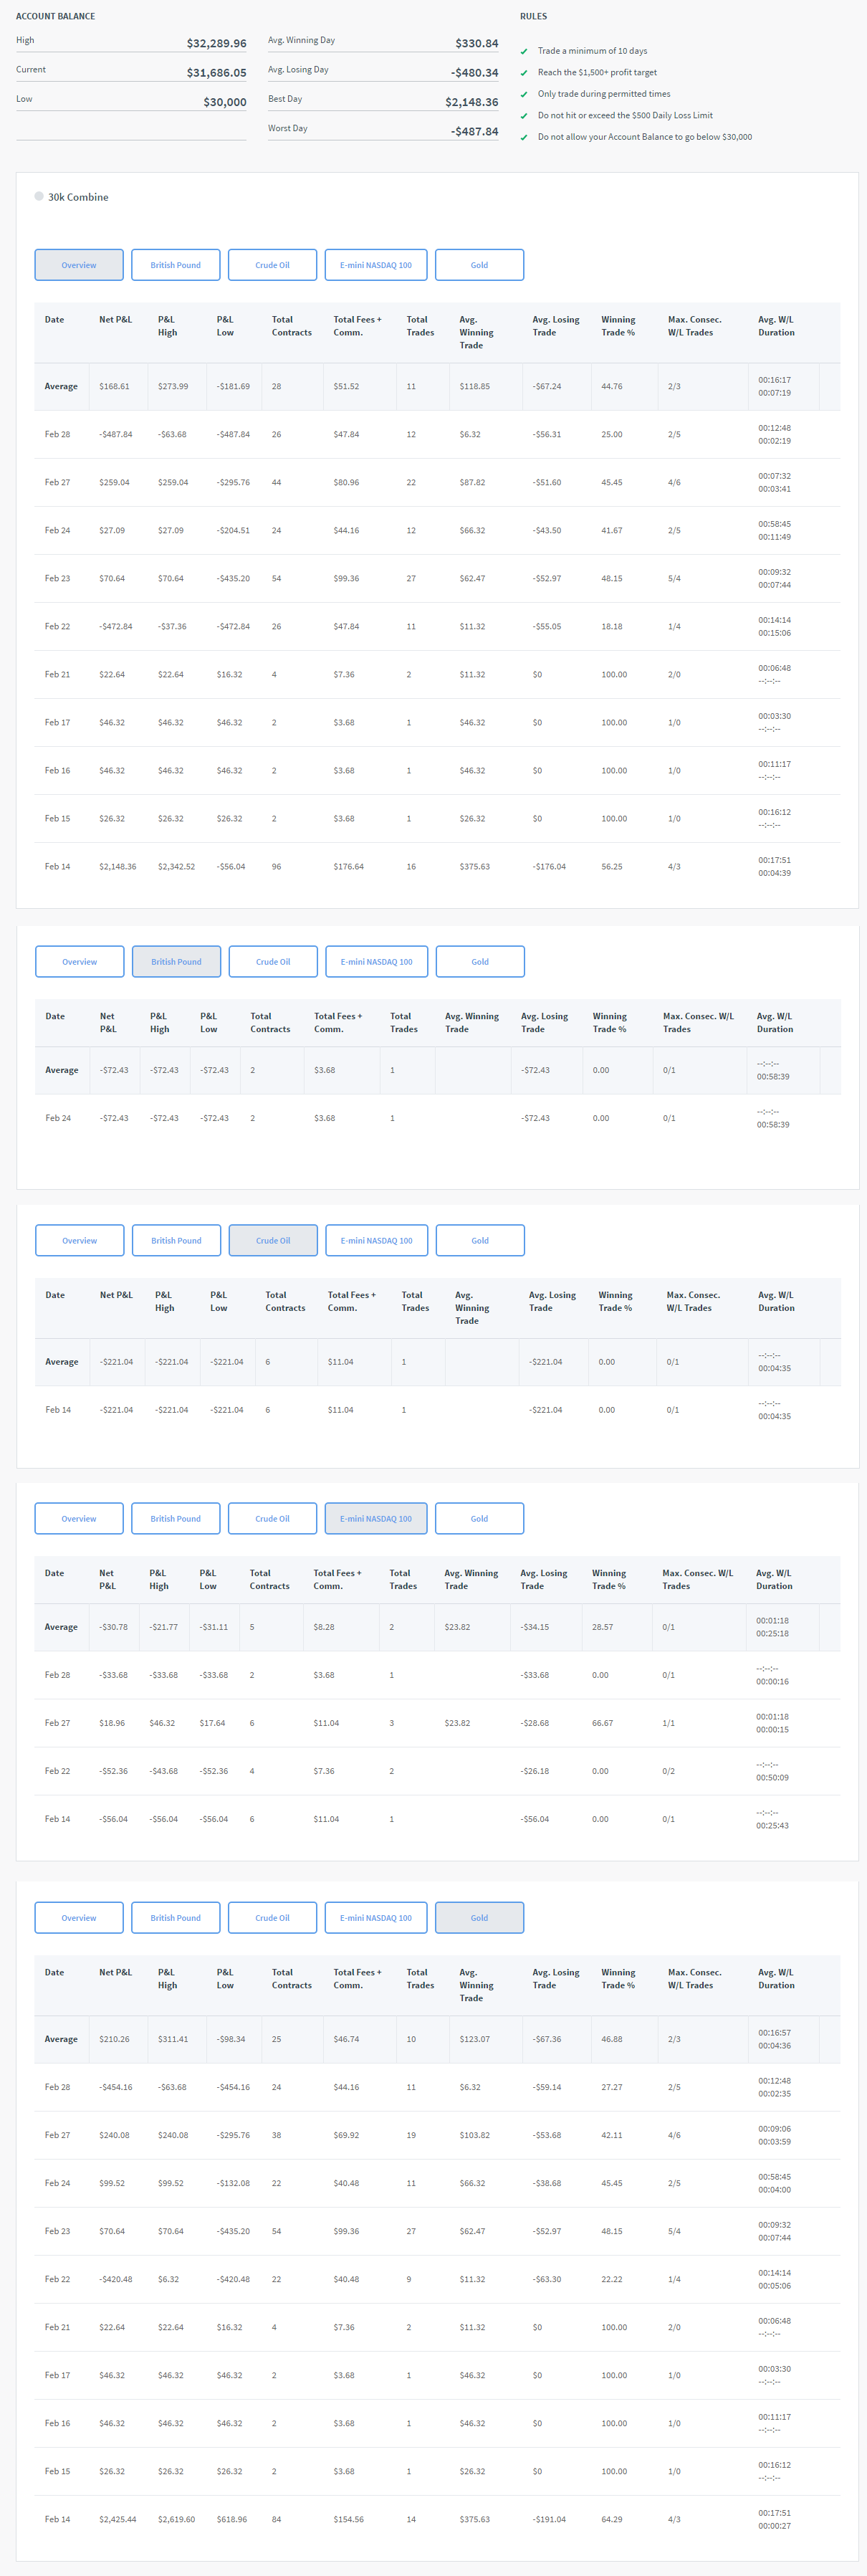This screenshot has height=2576, width=867.
Task: Click the checkmark beside "Only trade during permitted times"
Action: pyautogui.click(x=524, y=95)
